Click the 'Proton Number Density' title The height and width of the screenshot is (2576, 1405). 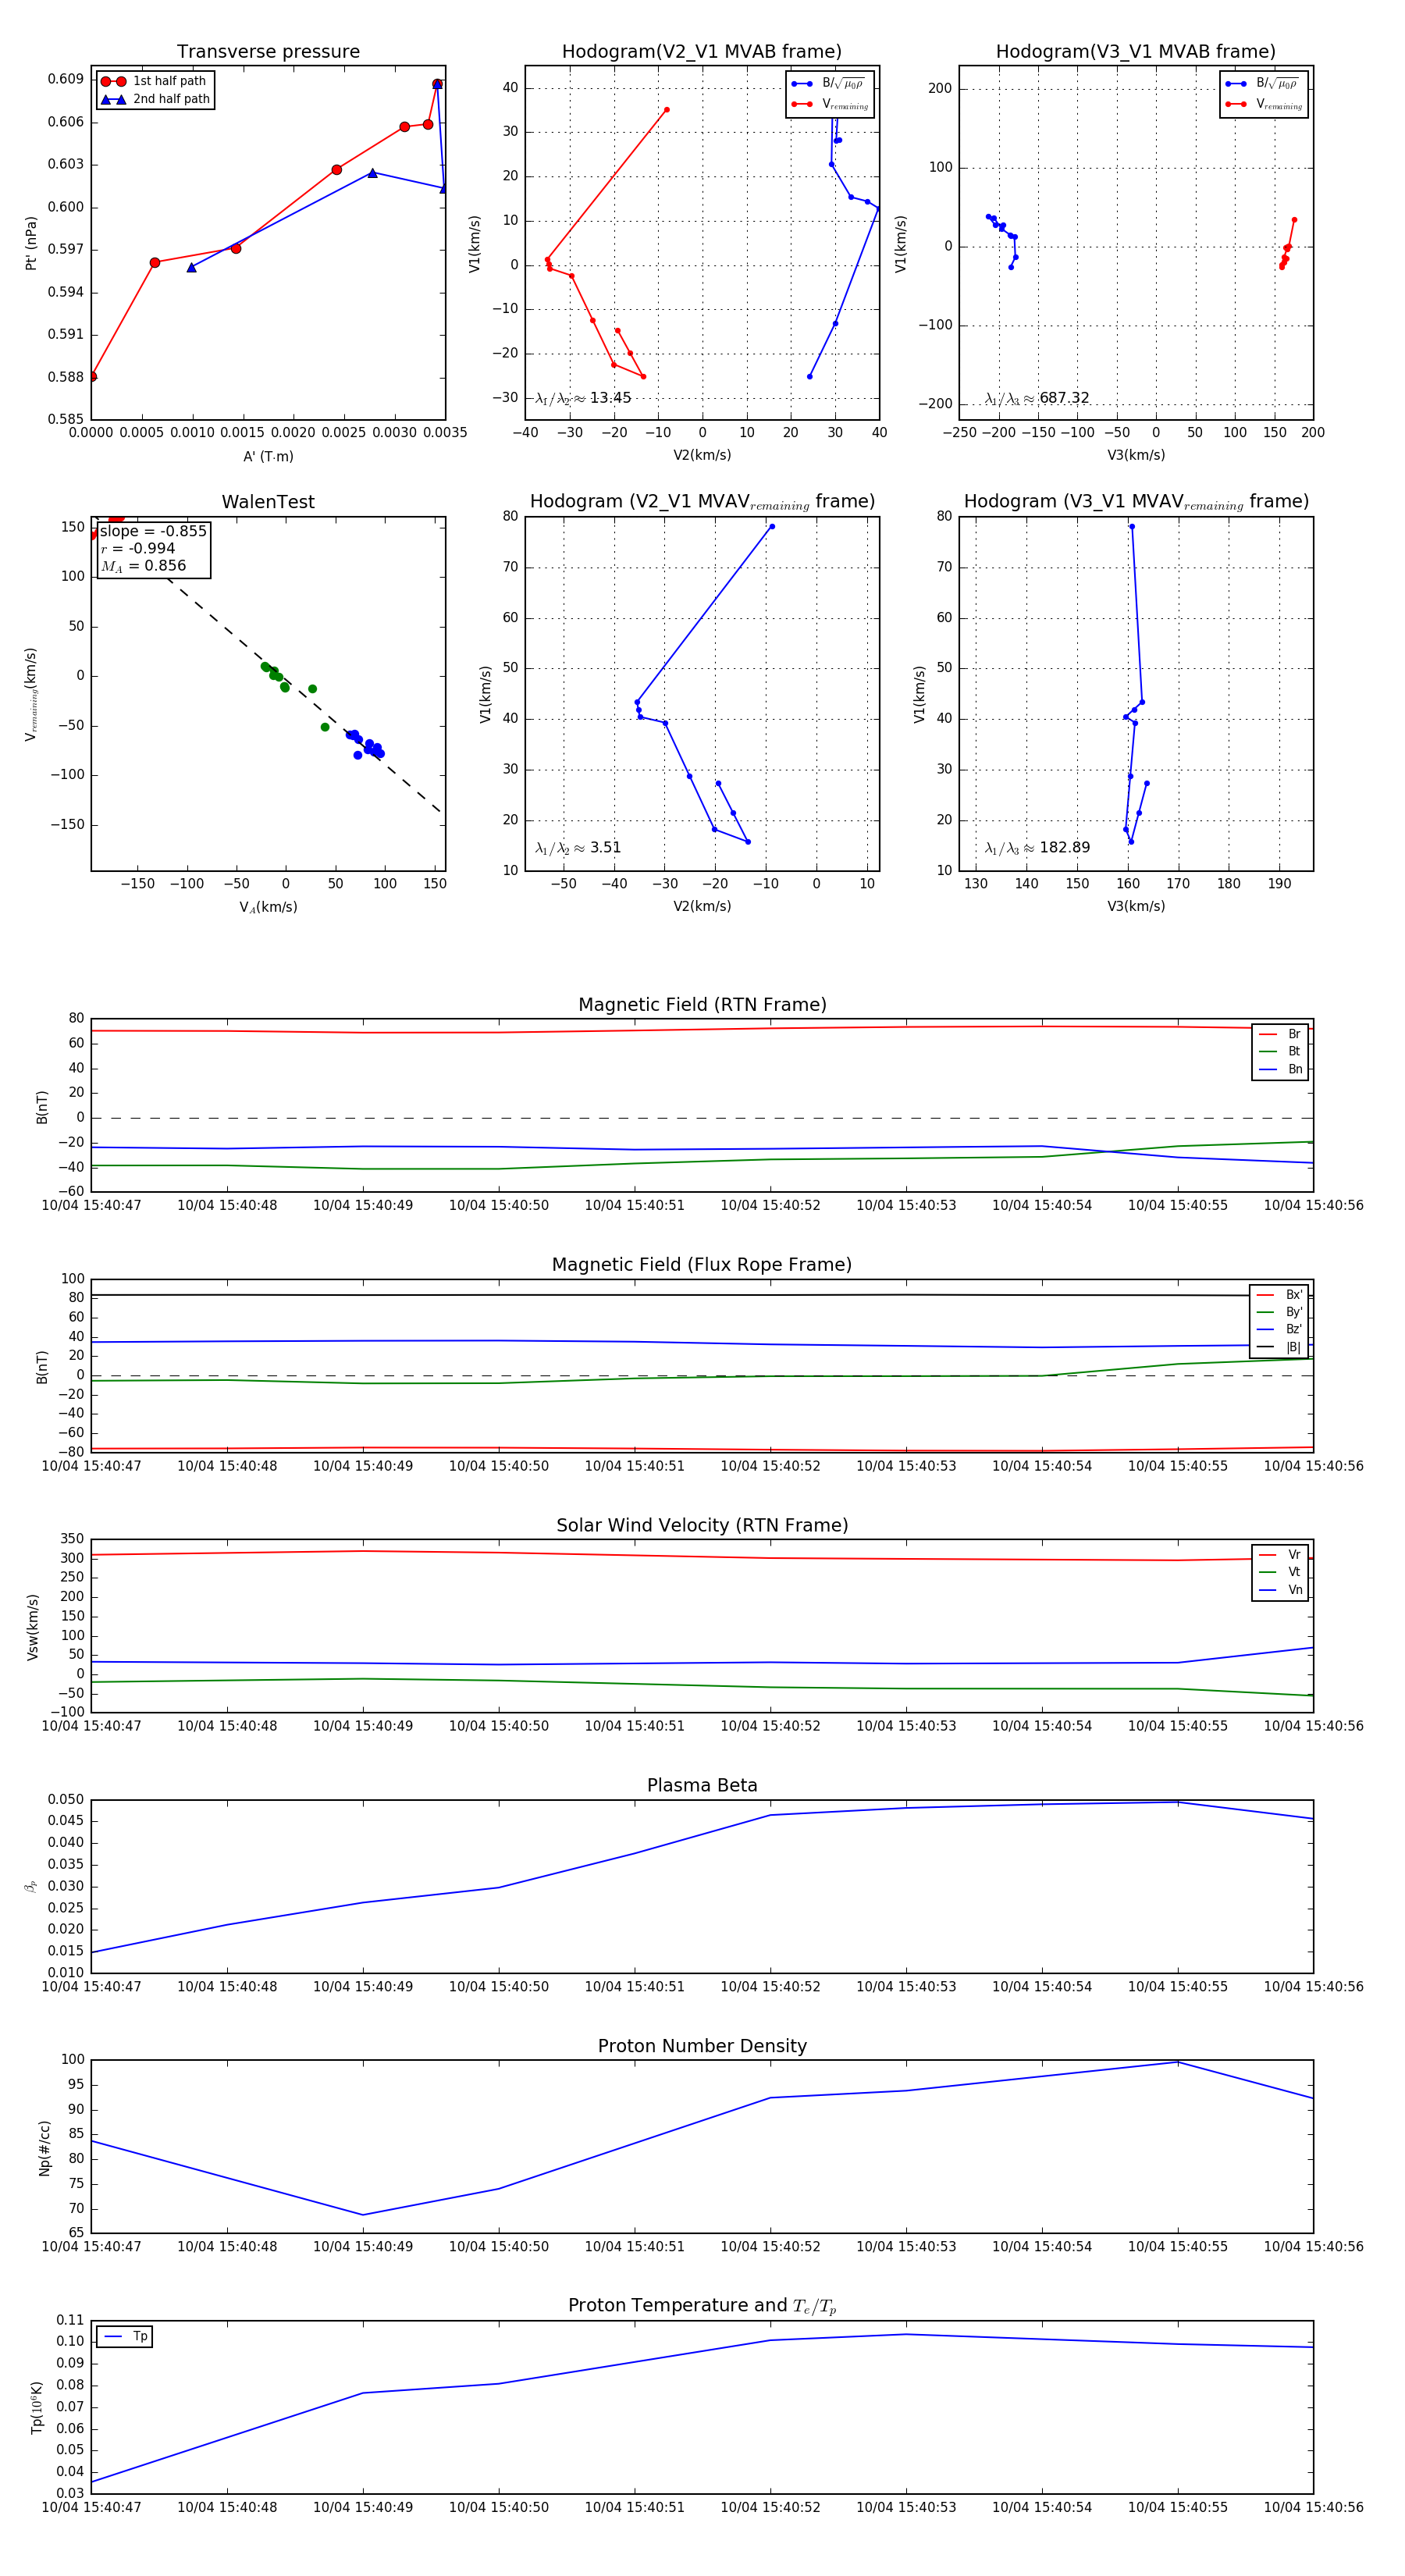tap(702, 2046)
